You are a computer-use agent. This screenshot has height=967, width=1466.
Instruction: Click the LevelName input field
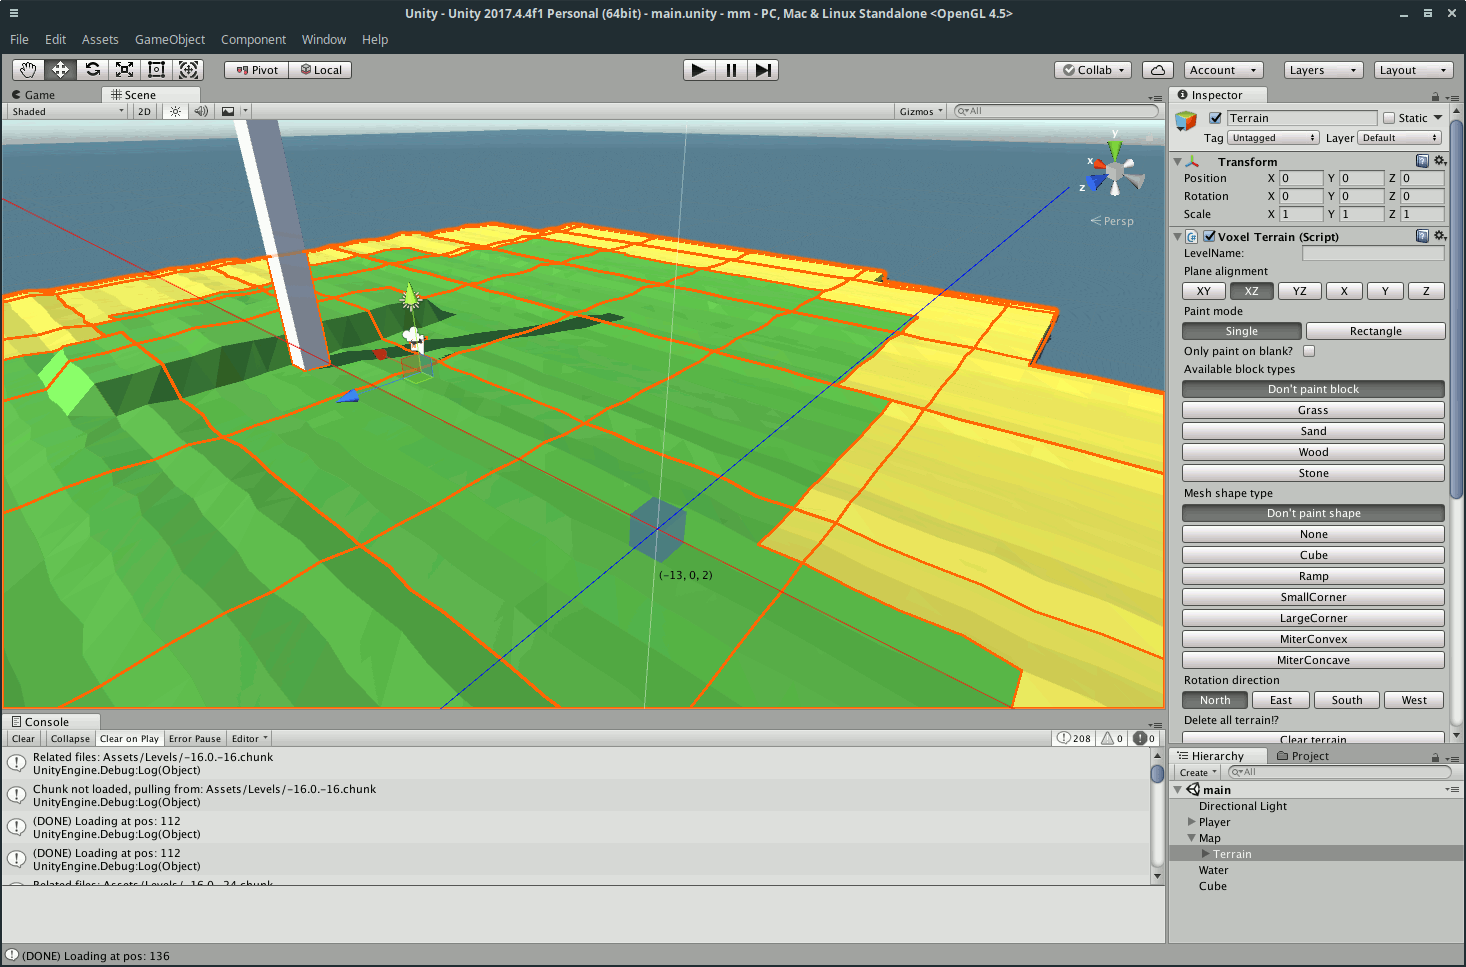point(1373,253)
